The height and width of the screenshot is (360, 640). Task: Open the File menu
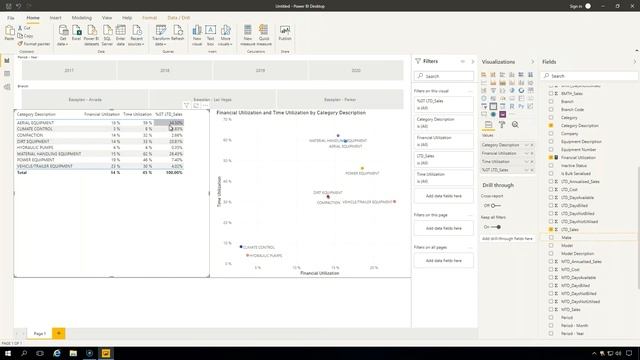pos(11,18)
